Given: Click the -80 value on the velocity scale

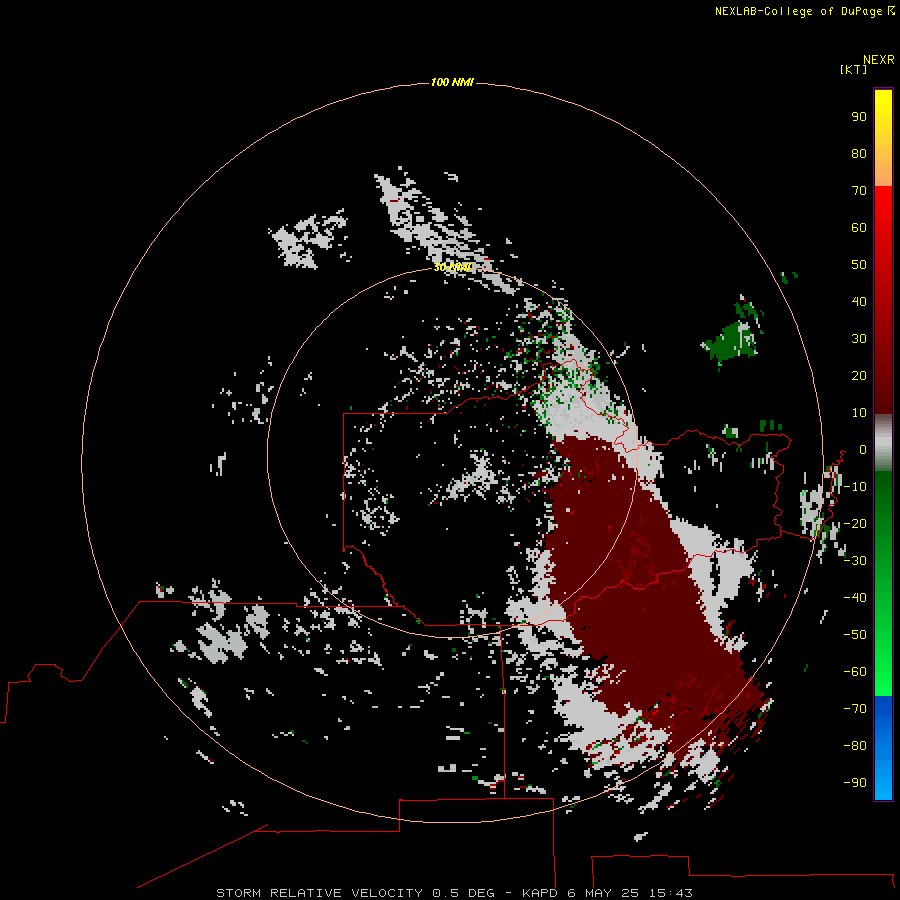Looking at the screenshot, I should tap(855, 746).
